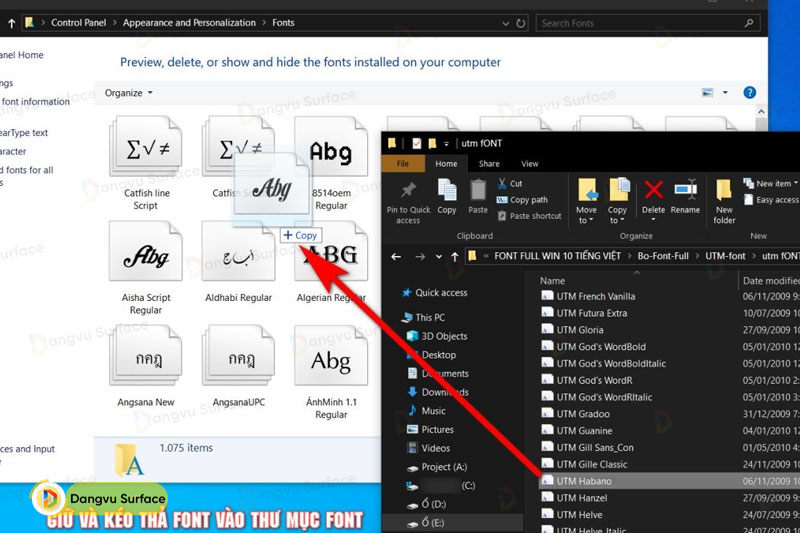
Task: Click the back arrow in utm fONT window
Action: coord(396,257)
